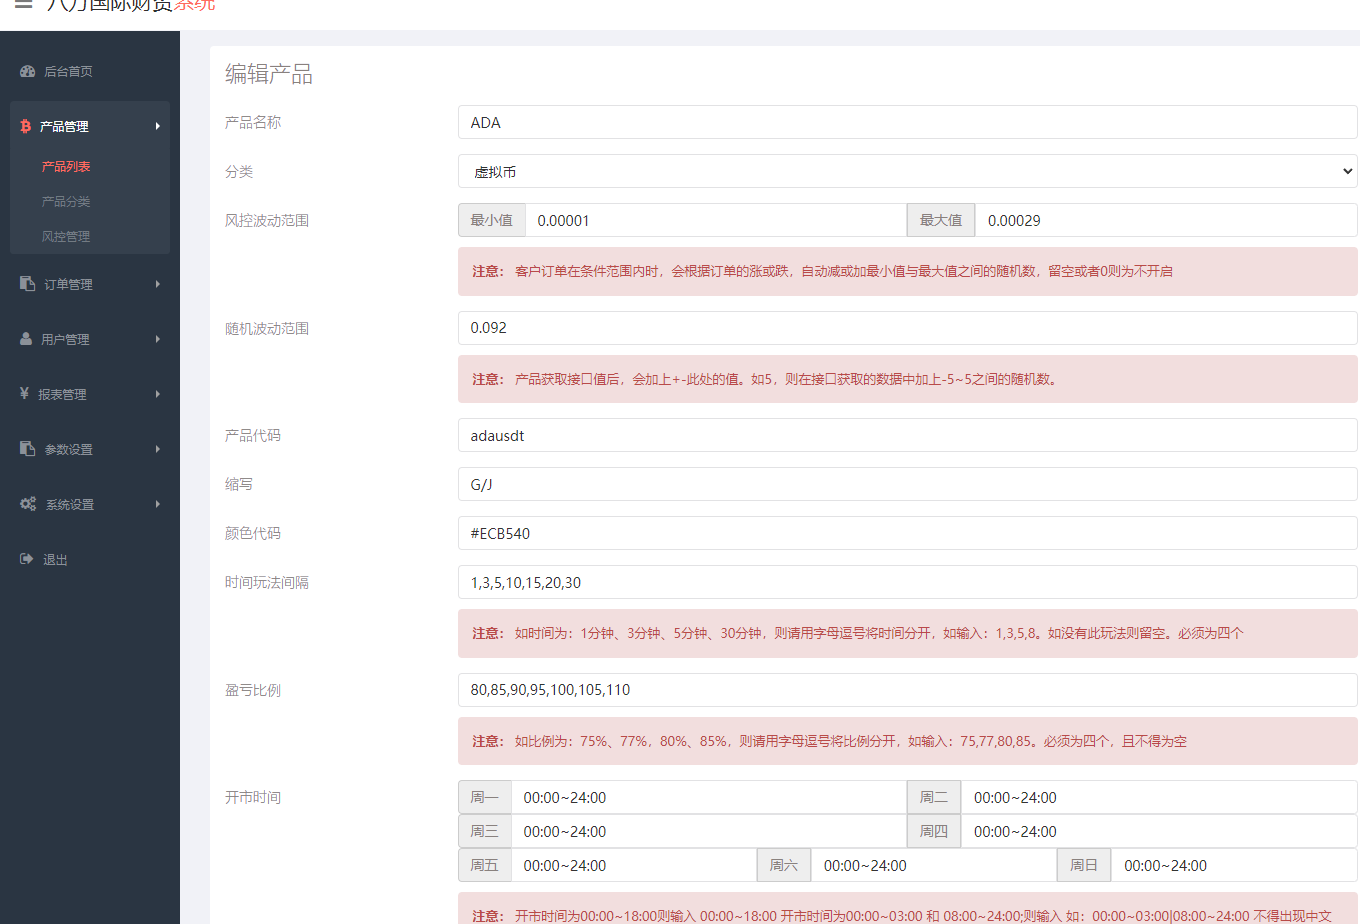The width and height of the screenshot is (1360, 924).
Task: Expand the 订单管理 menu arrow
Action: click(x=158, y=284)
